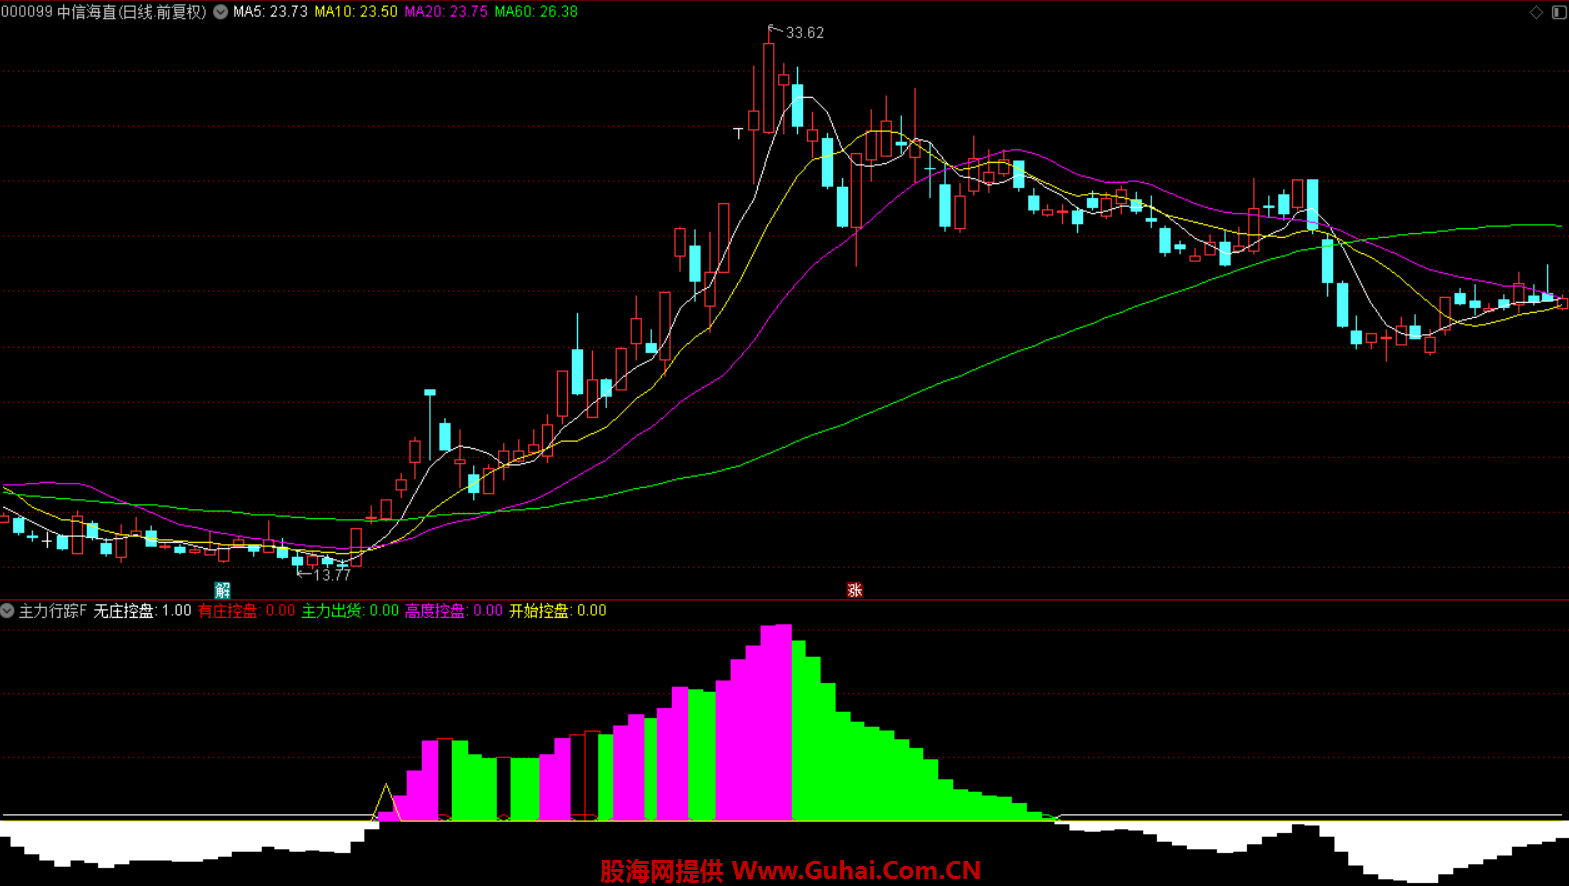Click the 13.77 low price annotation
1569x886 pixels.
pos(331,575)
